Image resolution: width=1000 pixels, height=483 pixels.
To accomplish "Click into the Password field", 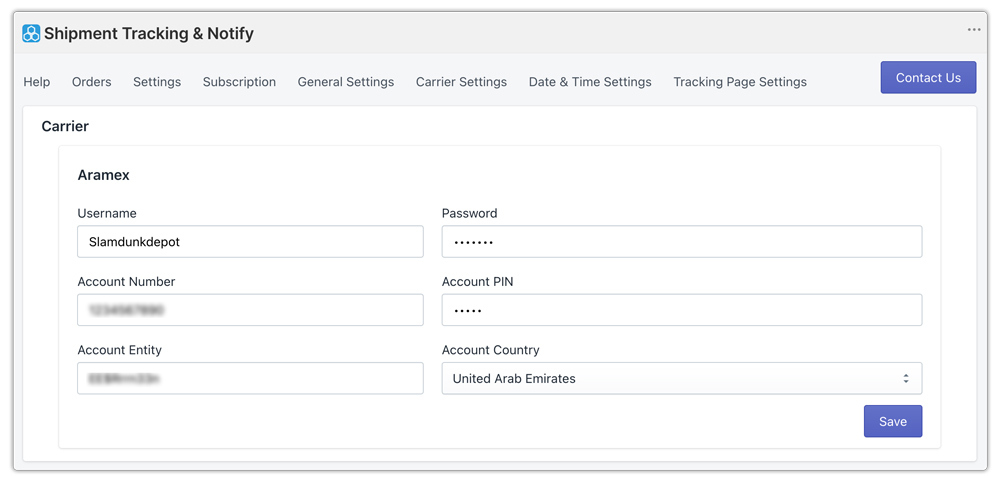I will click(682, 242).
